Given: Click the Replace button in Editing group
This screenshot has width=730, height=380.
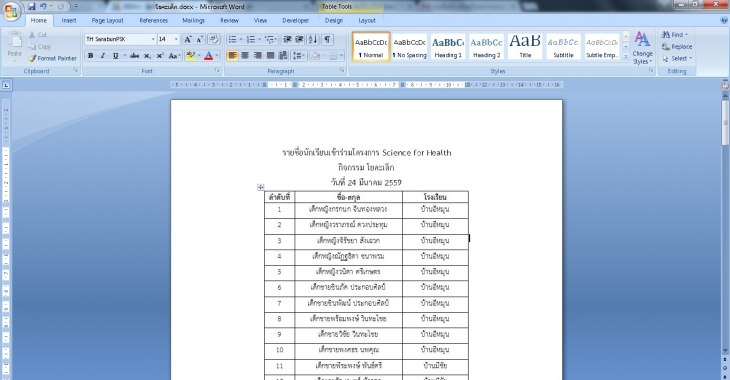Looking at the screenshot, I should 677,47.
